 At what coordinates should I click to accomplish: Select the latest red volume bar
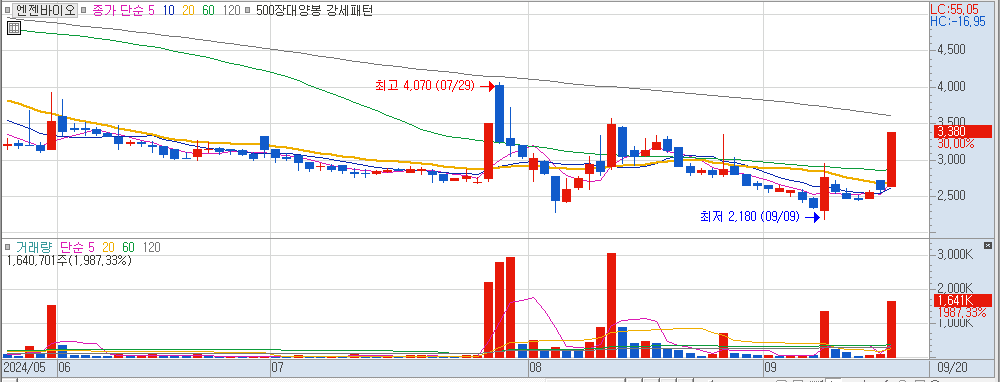(x=891, y=329)
